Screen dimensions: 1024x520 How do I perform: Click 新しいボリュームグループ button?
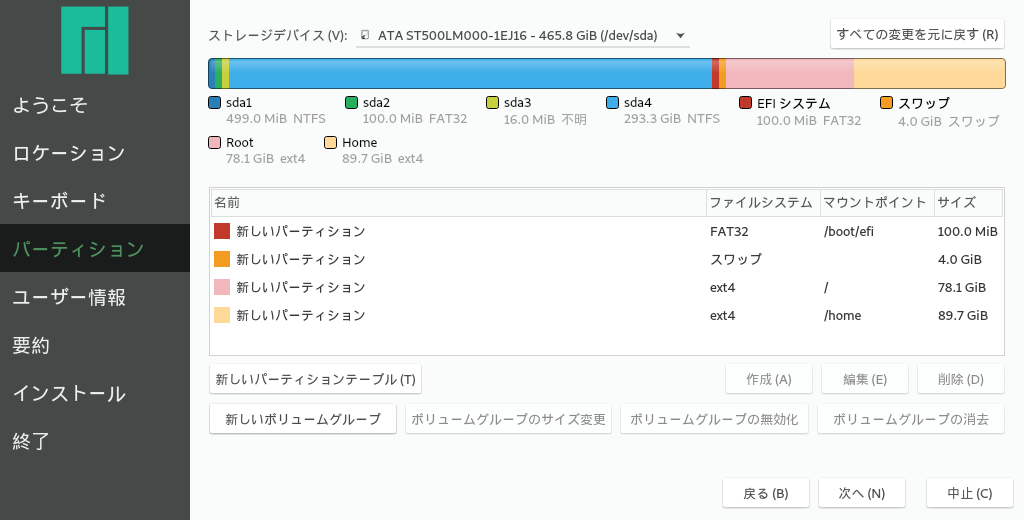[x=303, y=419]
